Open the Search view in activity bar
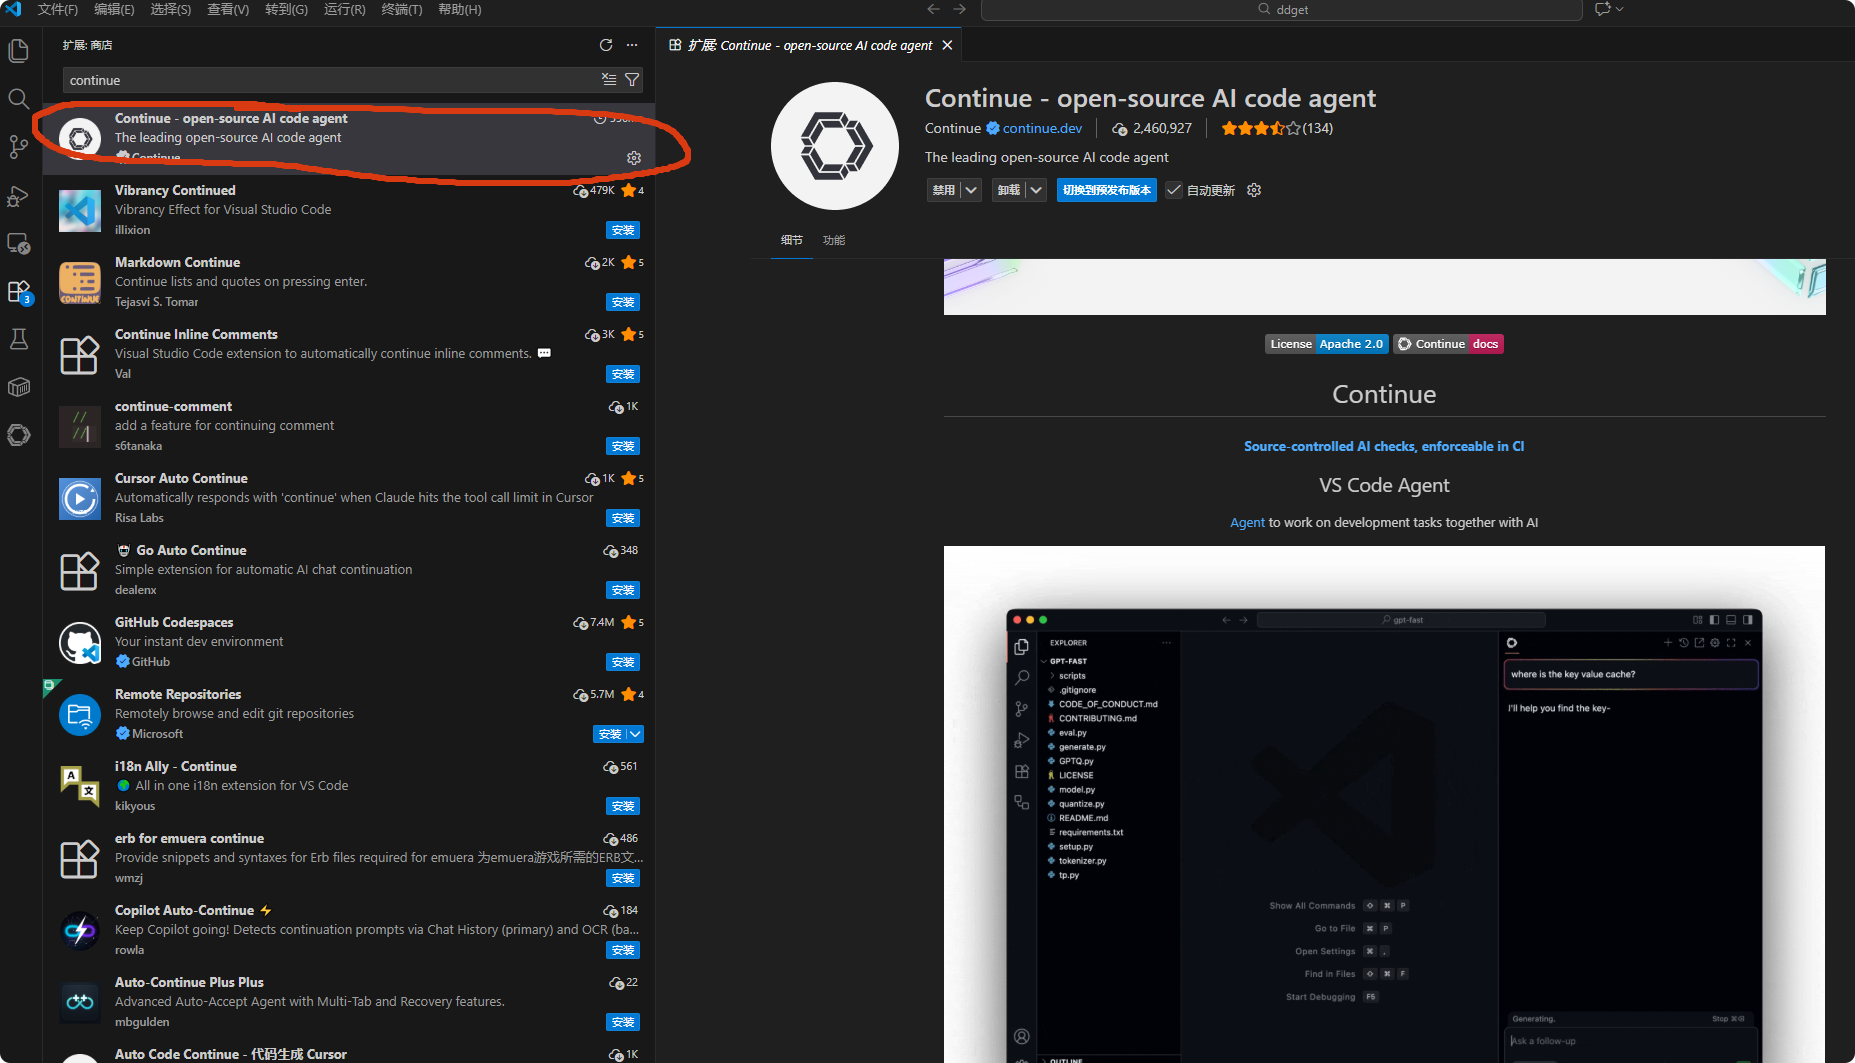Viewport: 1855px width, 1063px height. tap(19, 98)
